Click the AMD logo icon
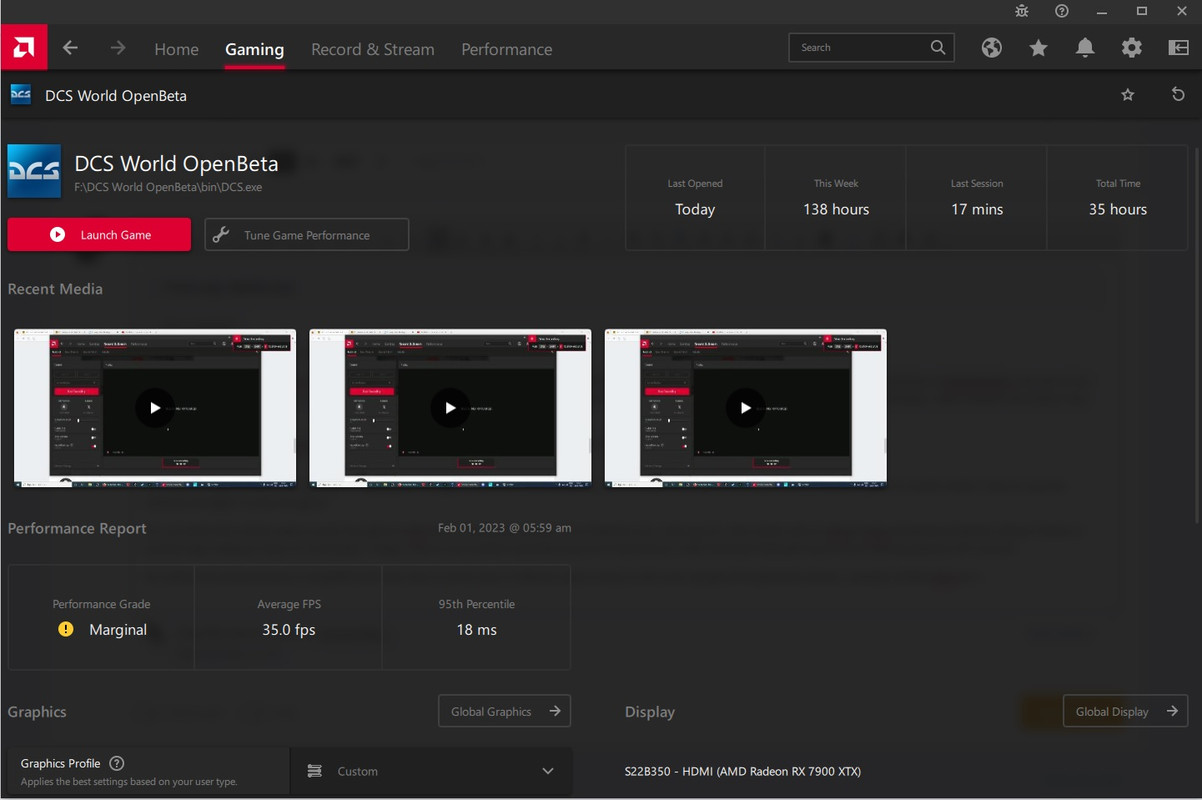This screenshot has width=1202, height=800. 23,47
